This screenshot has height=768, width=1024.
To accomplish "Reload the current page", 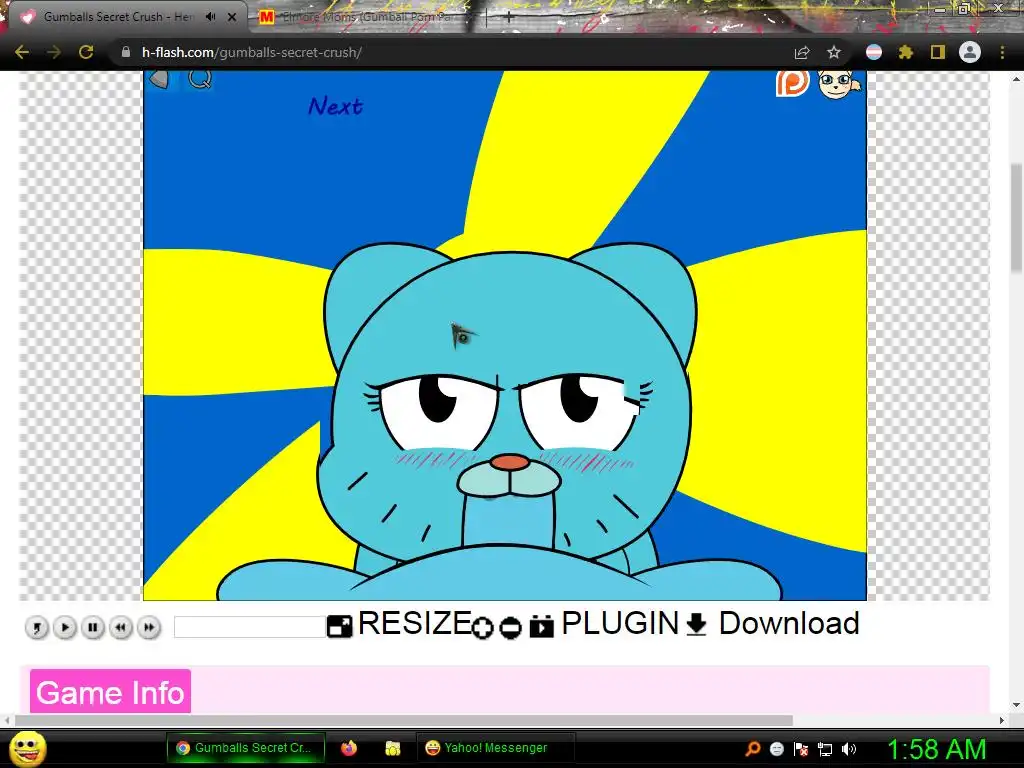I will [x=86, y=52].
